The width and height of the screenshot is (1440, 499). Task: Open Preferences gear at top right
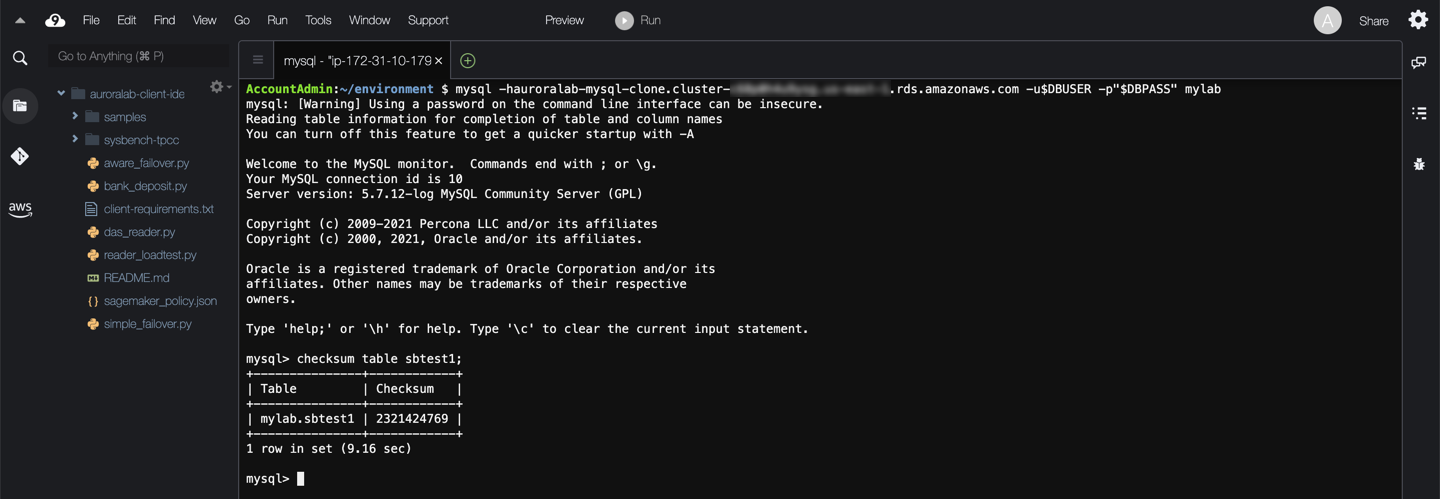[1418, 20]
